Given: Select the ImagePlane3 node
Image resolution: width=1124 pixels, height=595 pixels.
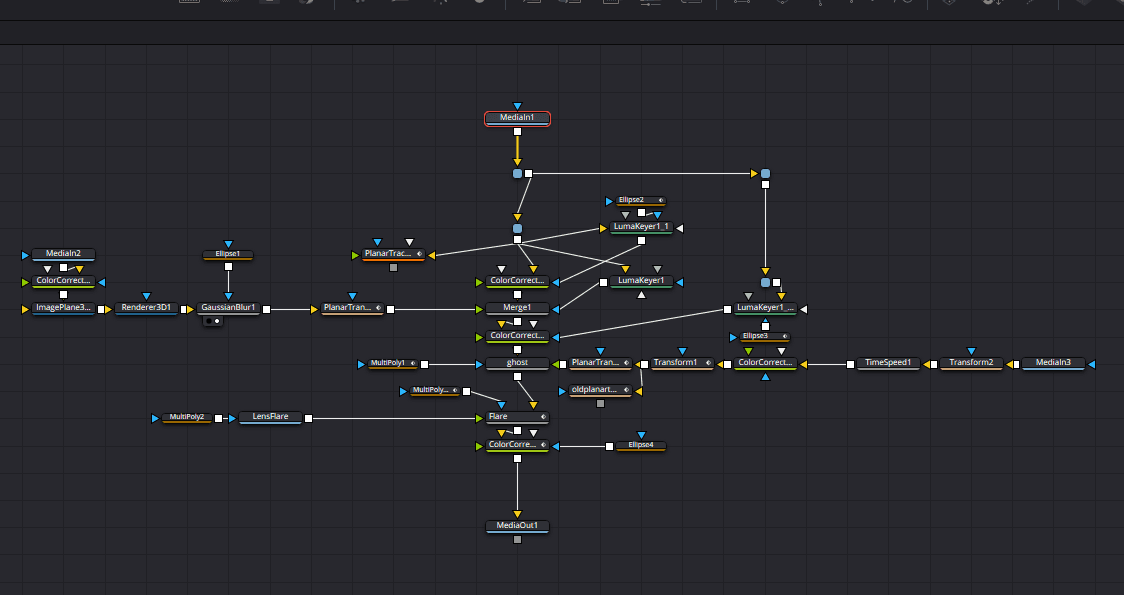Looking at the screenshot, I should point(63,308).
